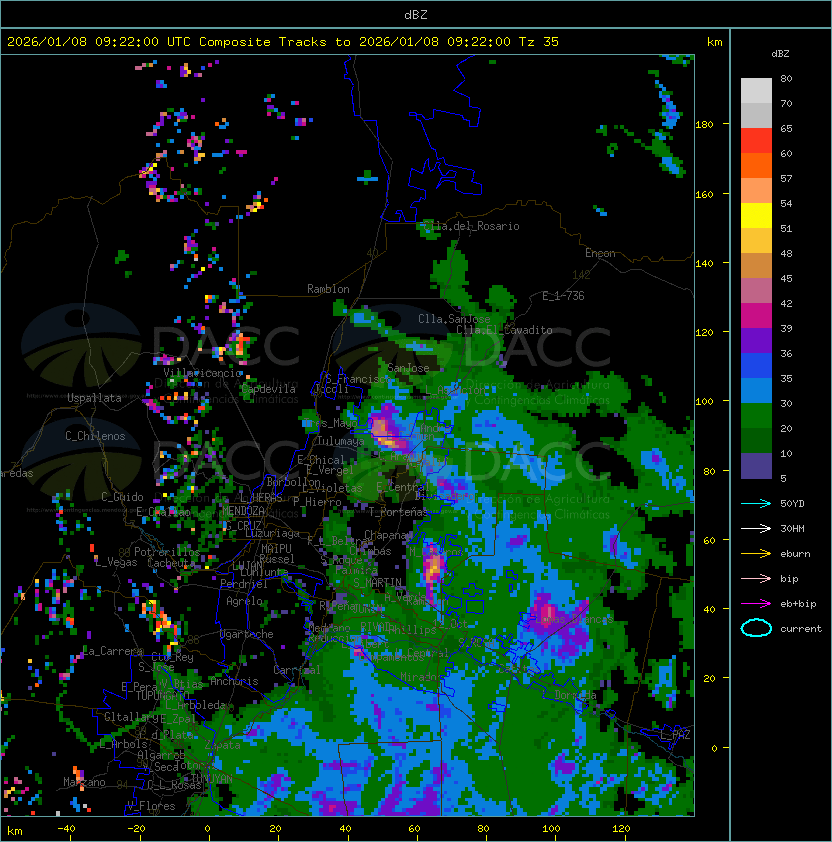Pick the dark orange 57-60 dBZ swatch
832x842 pixels.
coord(756,166)
